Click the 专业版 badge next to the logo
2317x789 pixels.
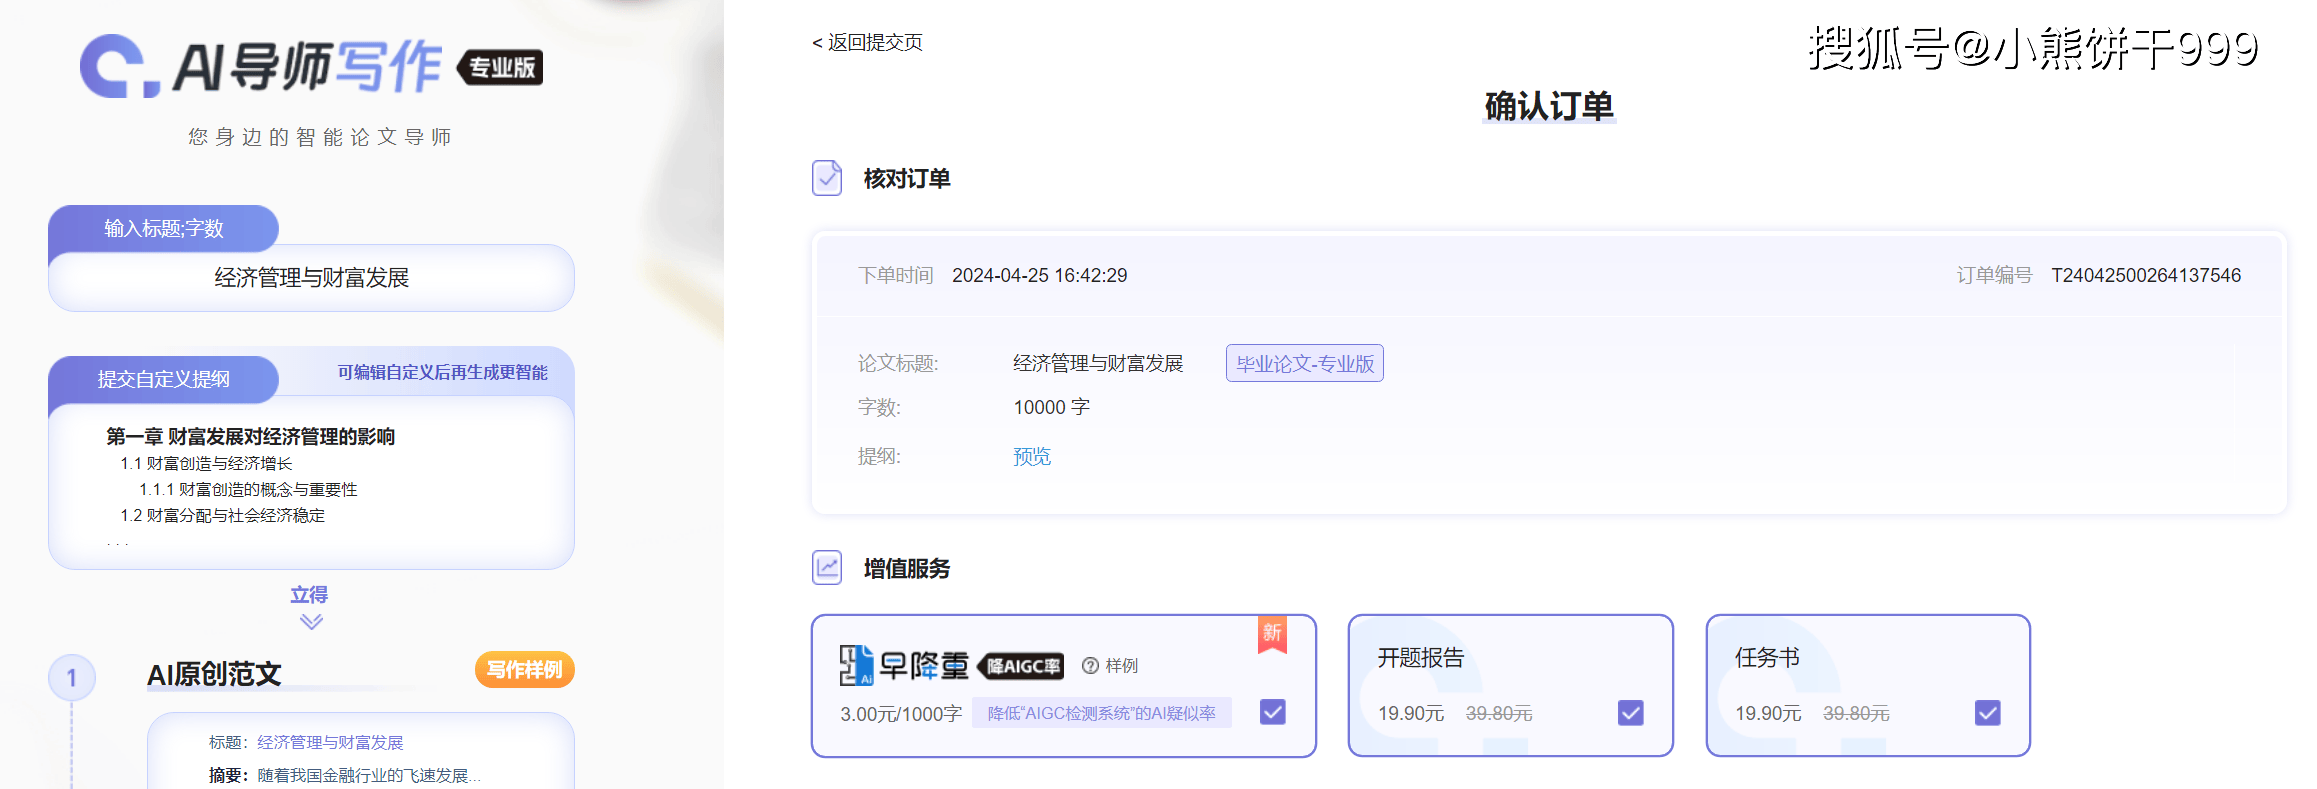pyautogui.click(x=501, y=67)
